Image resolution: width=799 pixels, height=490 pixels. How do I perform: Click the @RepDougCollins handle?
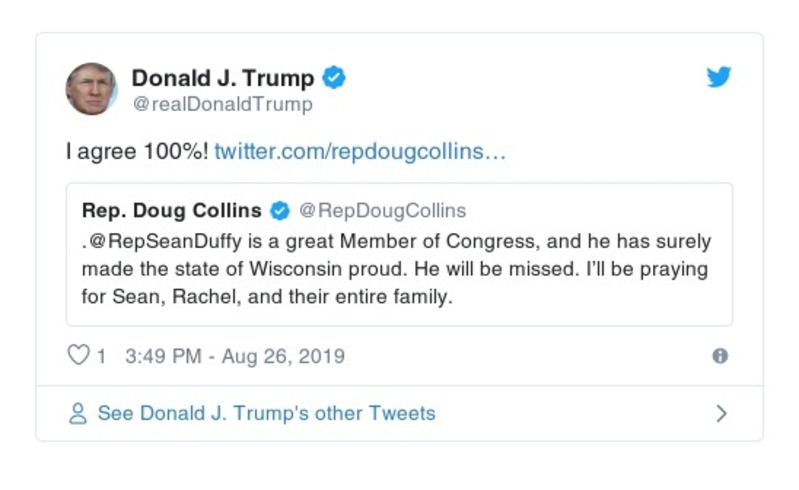(383, 211)
